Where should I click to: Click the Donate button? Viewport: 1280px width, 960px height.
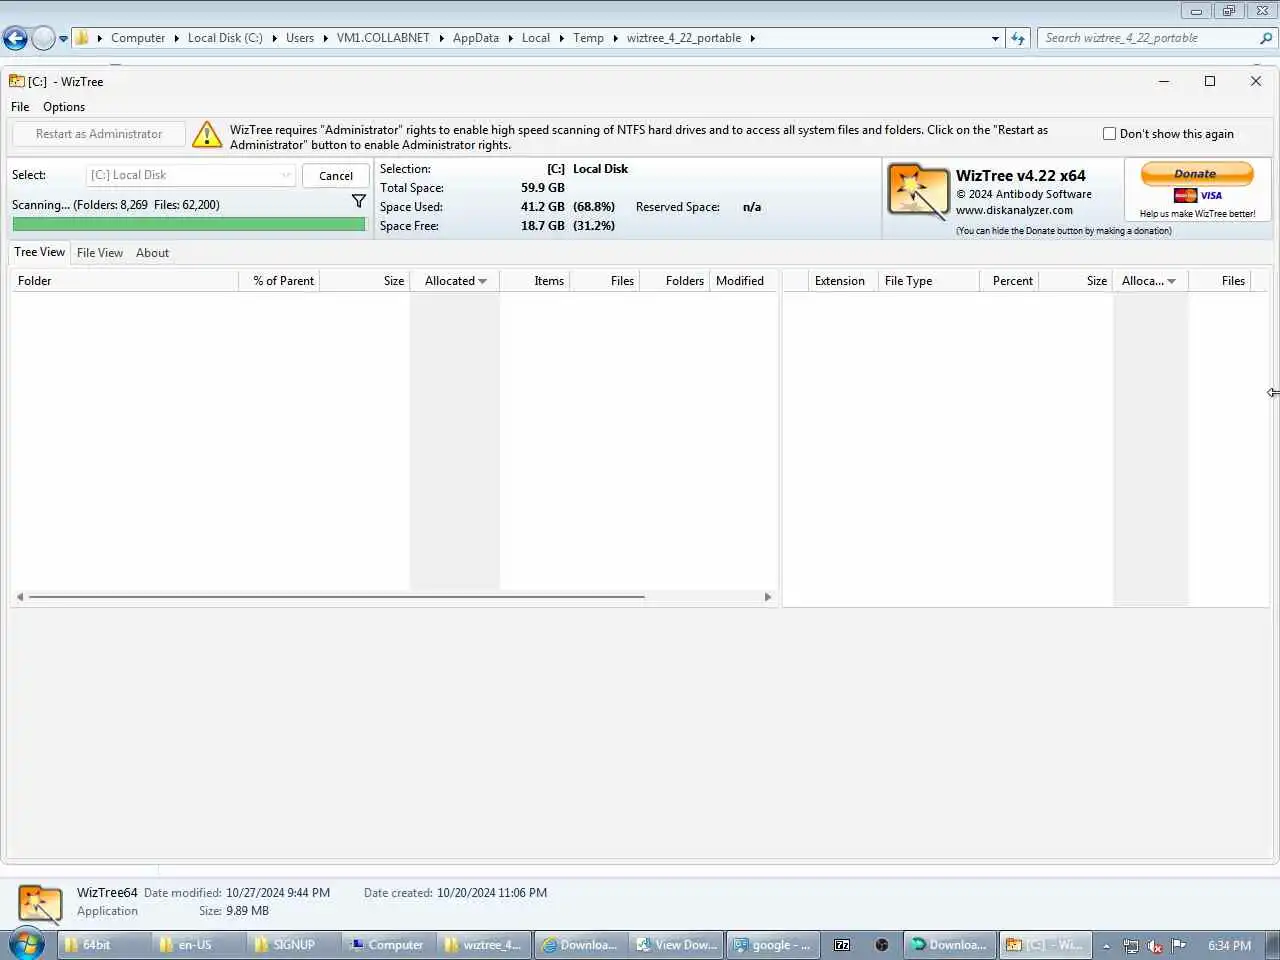click(x=1196, y=174)
